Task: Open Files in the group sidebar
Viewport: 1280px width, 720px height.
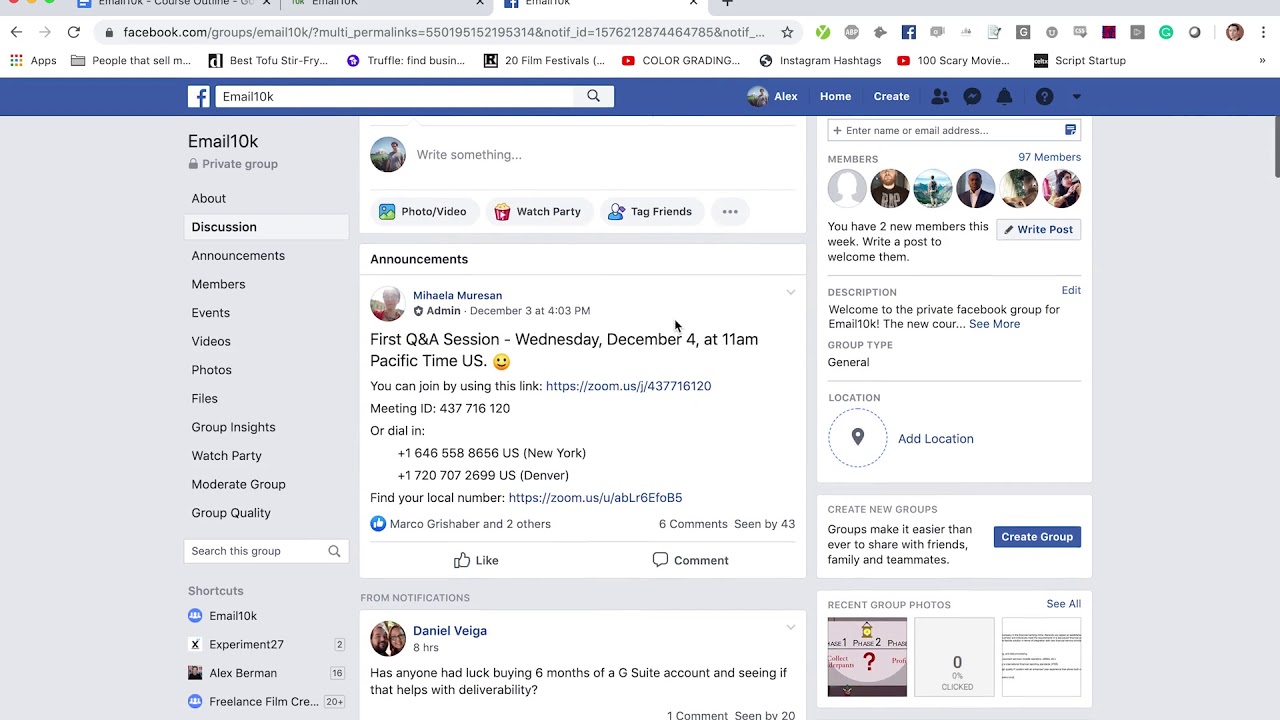Action: [204, 398]
